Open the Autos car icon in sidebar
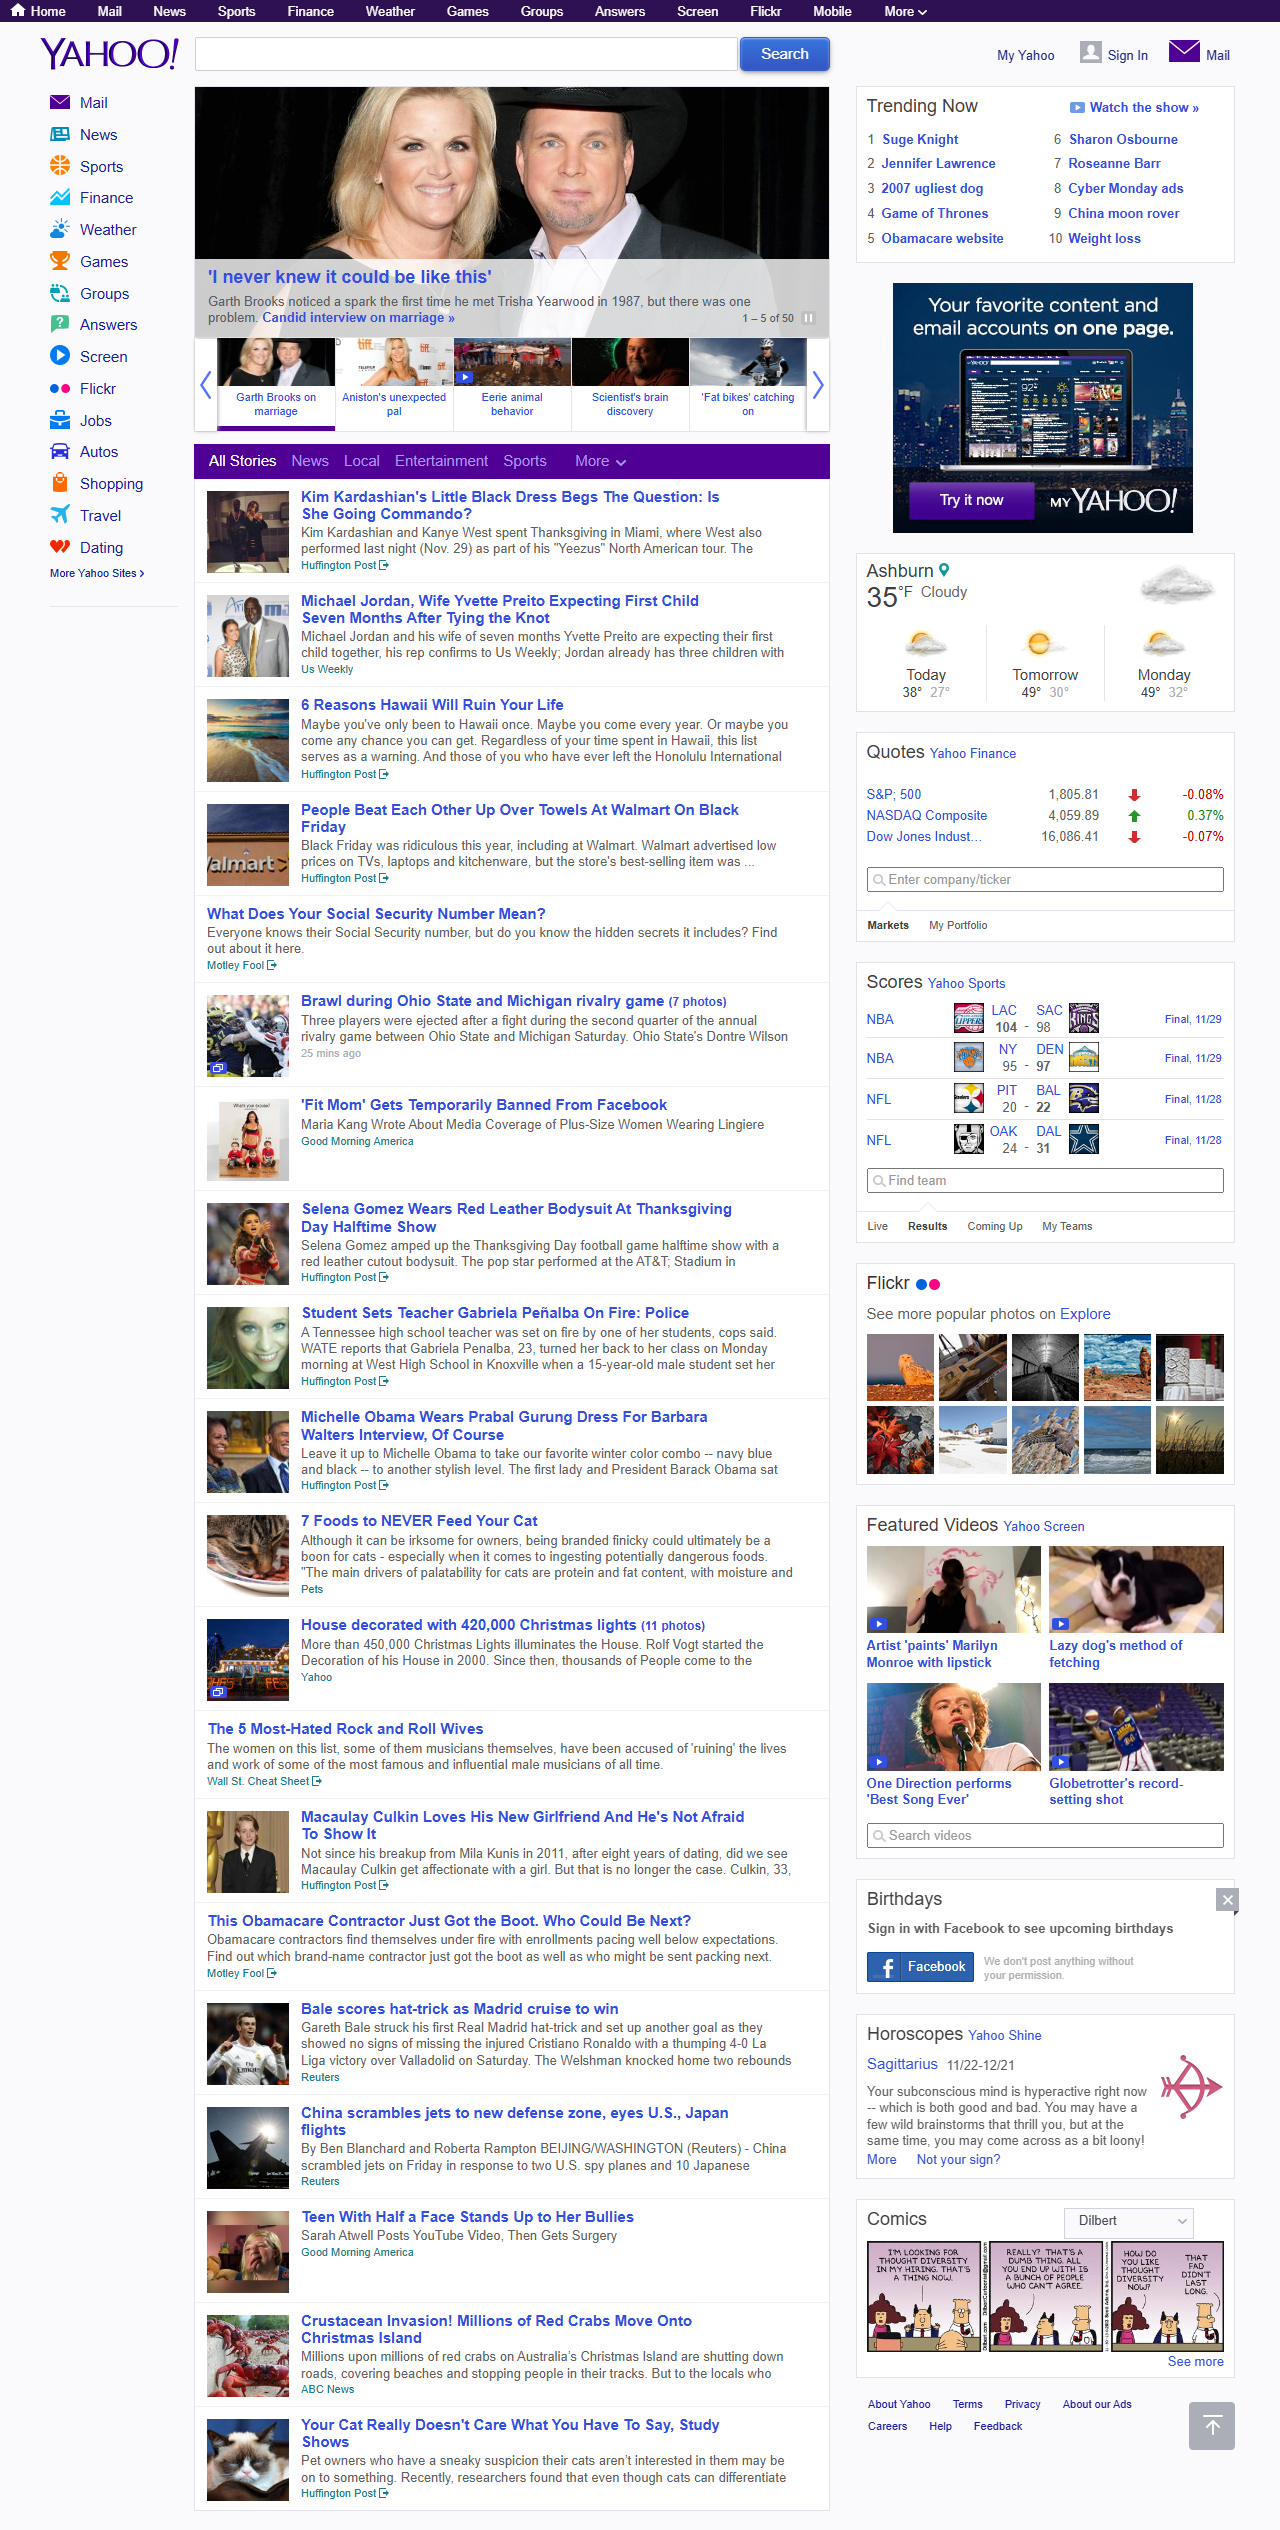The image size is (1280, 2530). (60, 451)
